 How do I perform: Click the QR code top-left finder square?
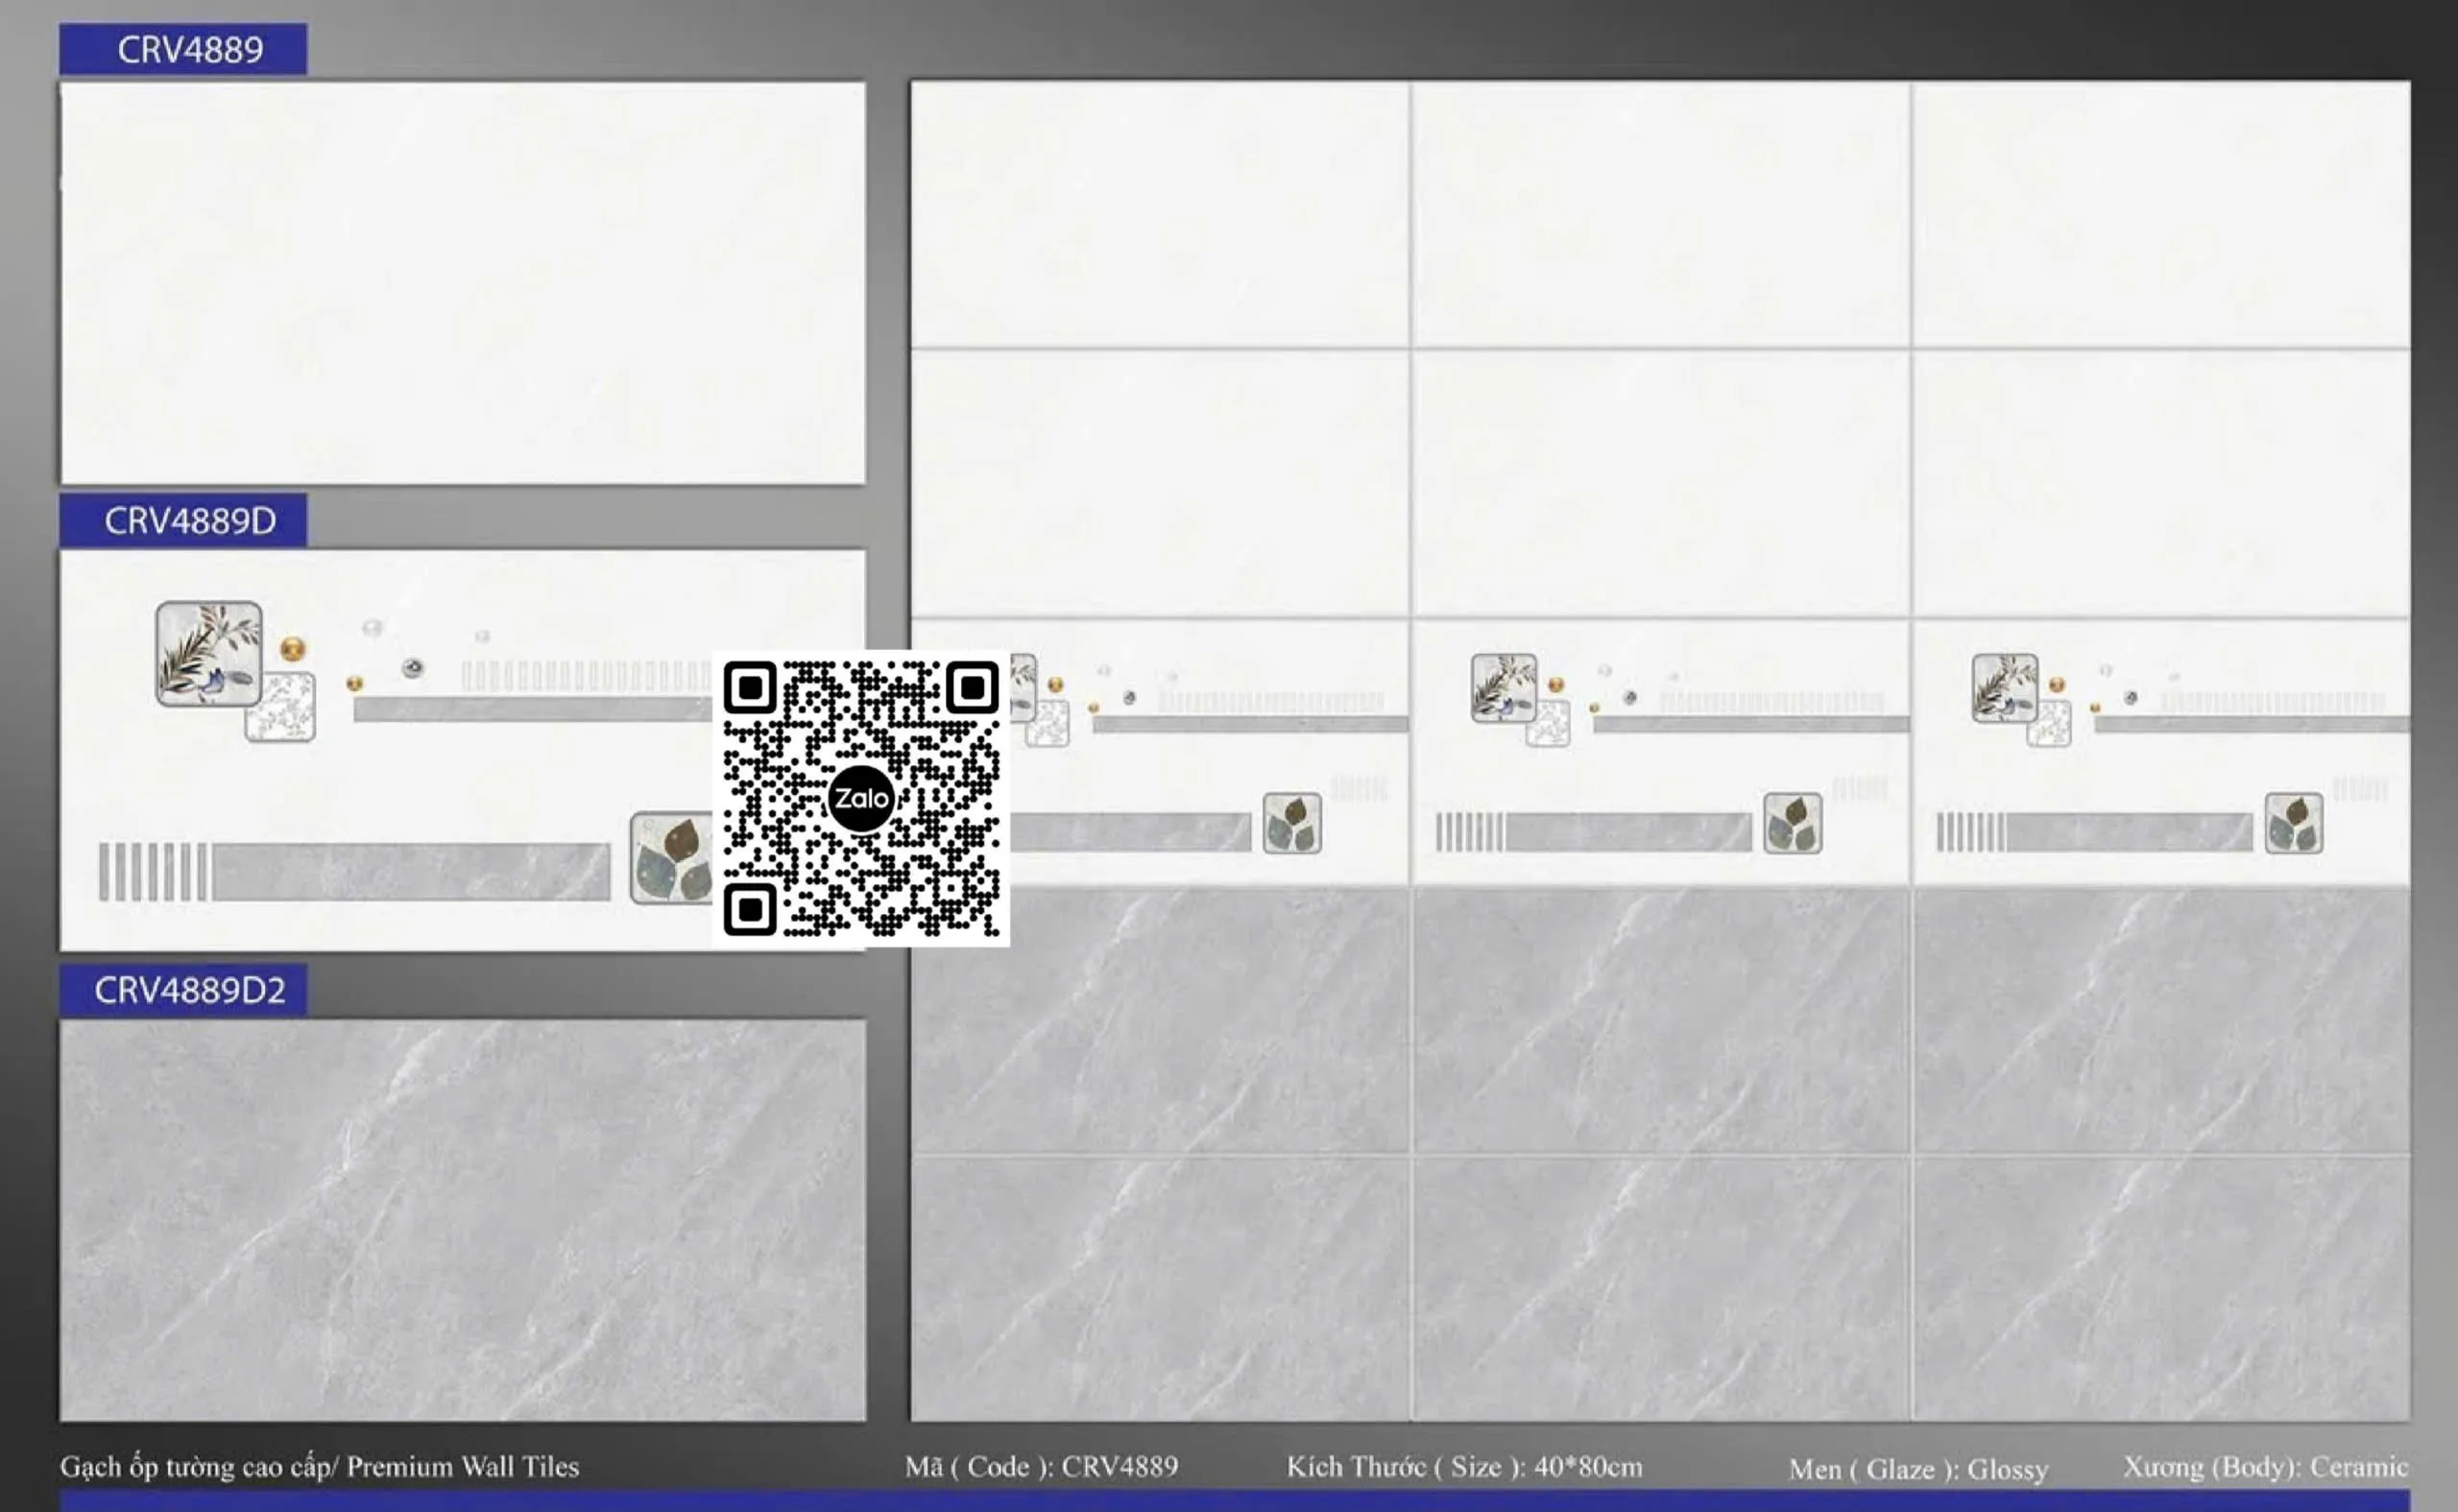750,688
